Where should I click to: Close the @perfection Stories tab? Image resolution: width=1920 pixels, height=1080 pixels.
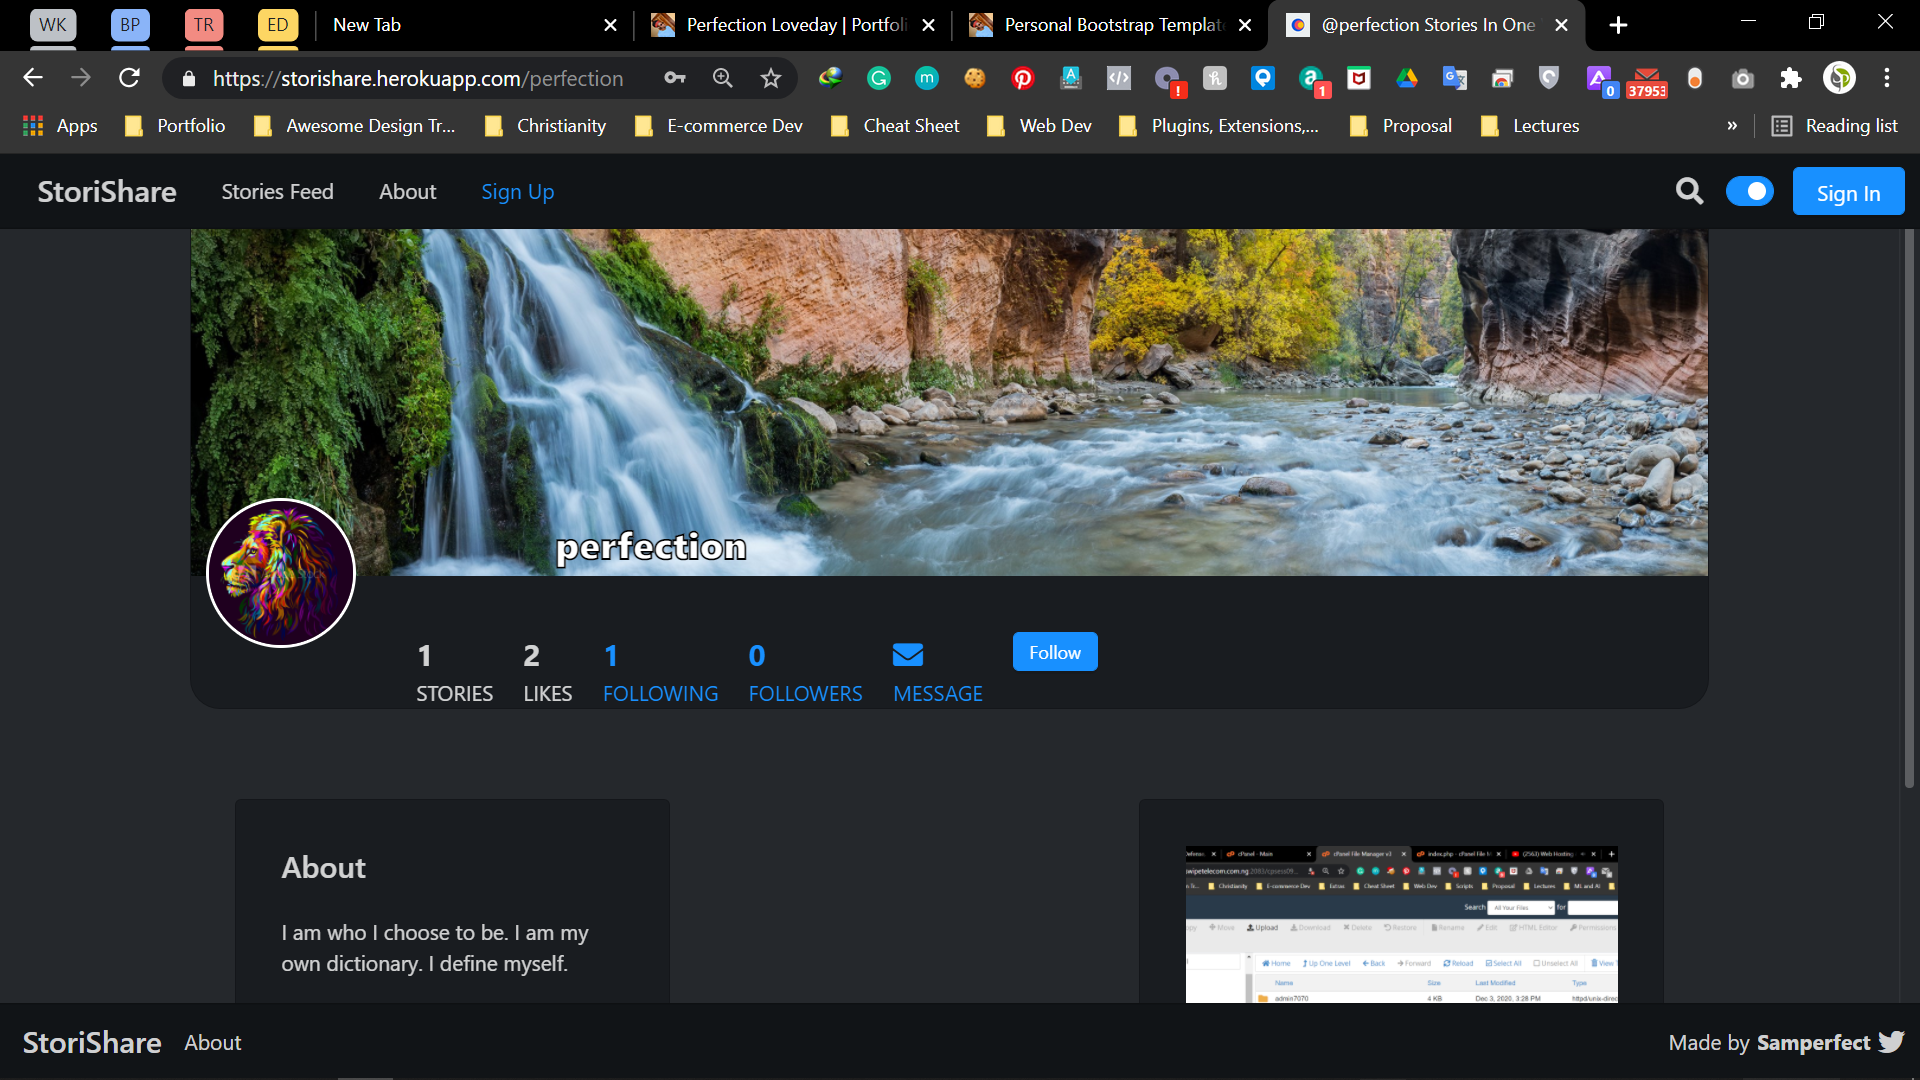tap(1561, 25)
